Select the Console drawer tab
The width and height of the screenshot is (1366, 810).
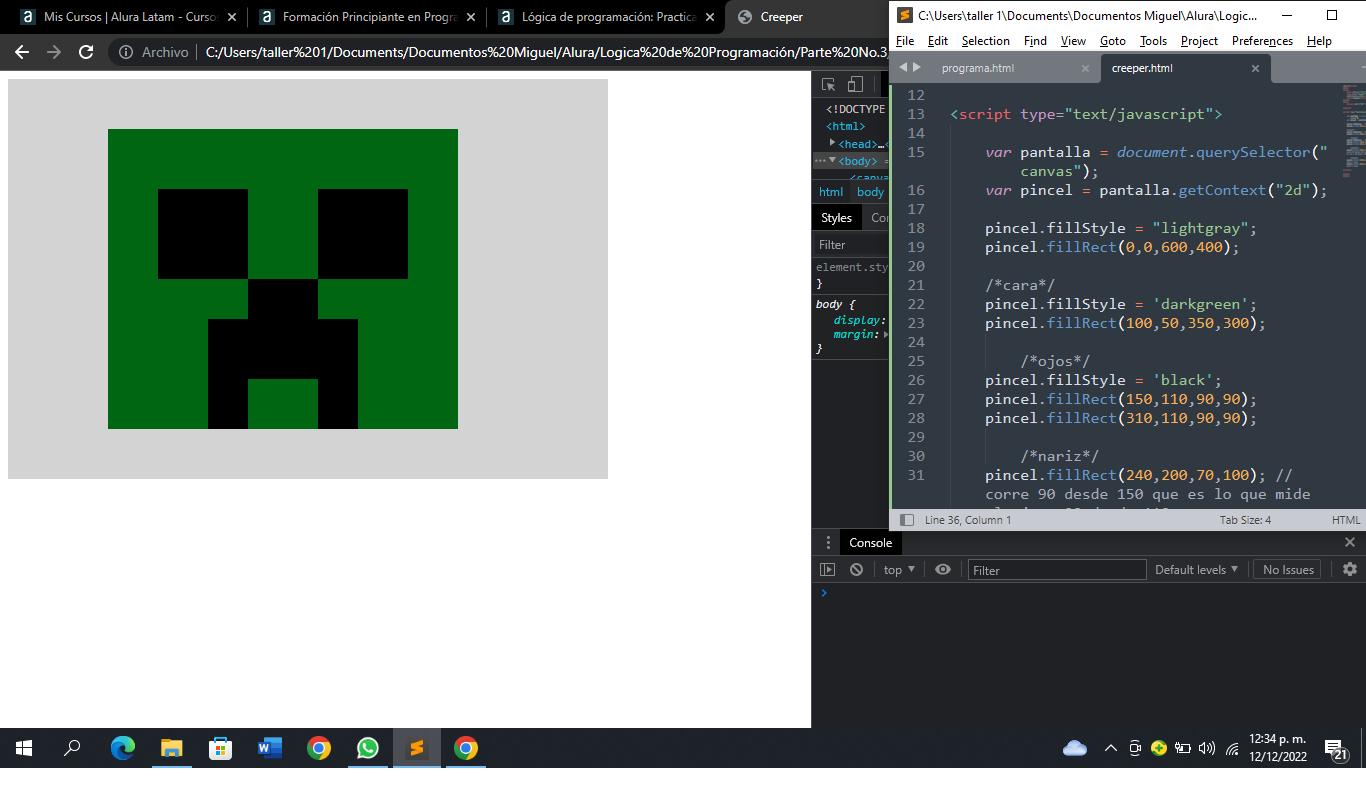[870, 542]
